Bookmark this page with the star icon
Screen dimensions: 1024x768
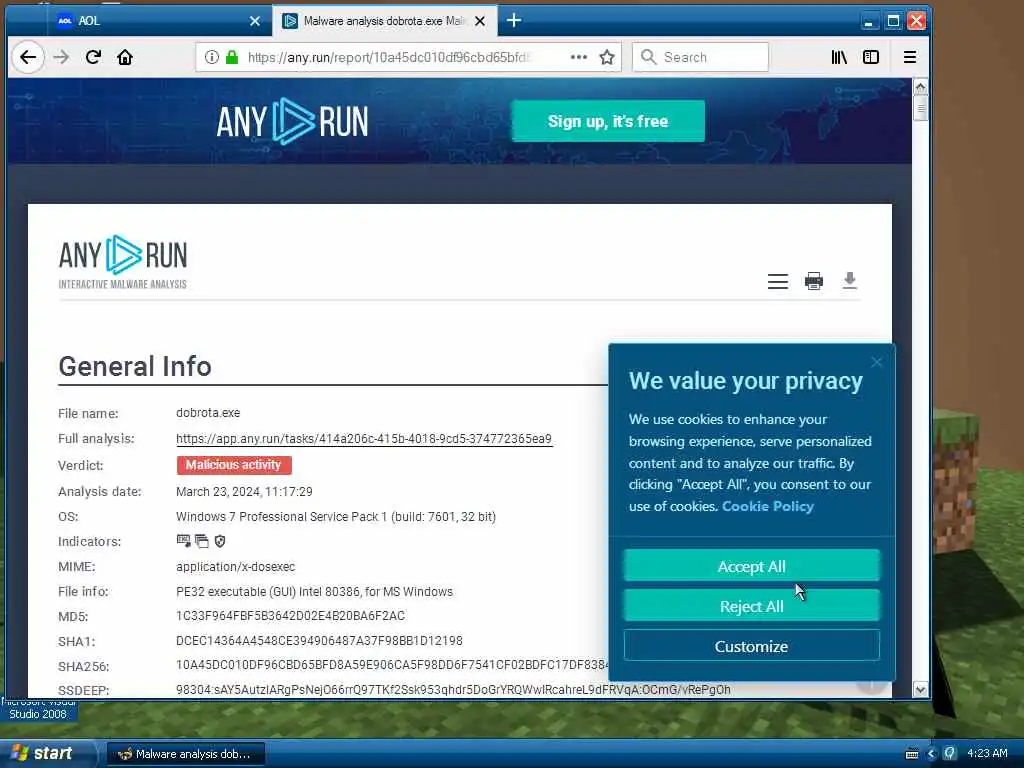click(x=607, y=57)
